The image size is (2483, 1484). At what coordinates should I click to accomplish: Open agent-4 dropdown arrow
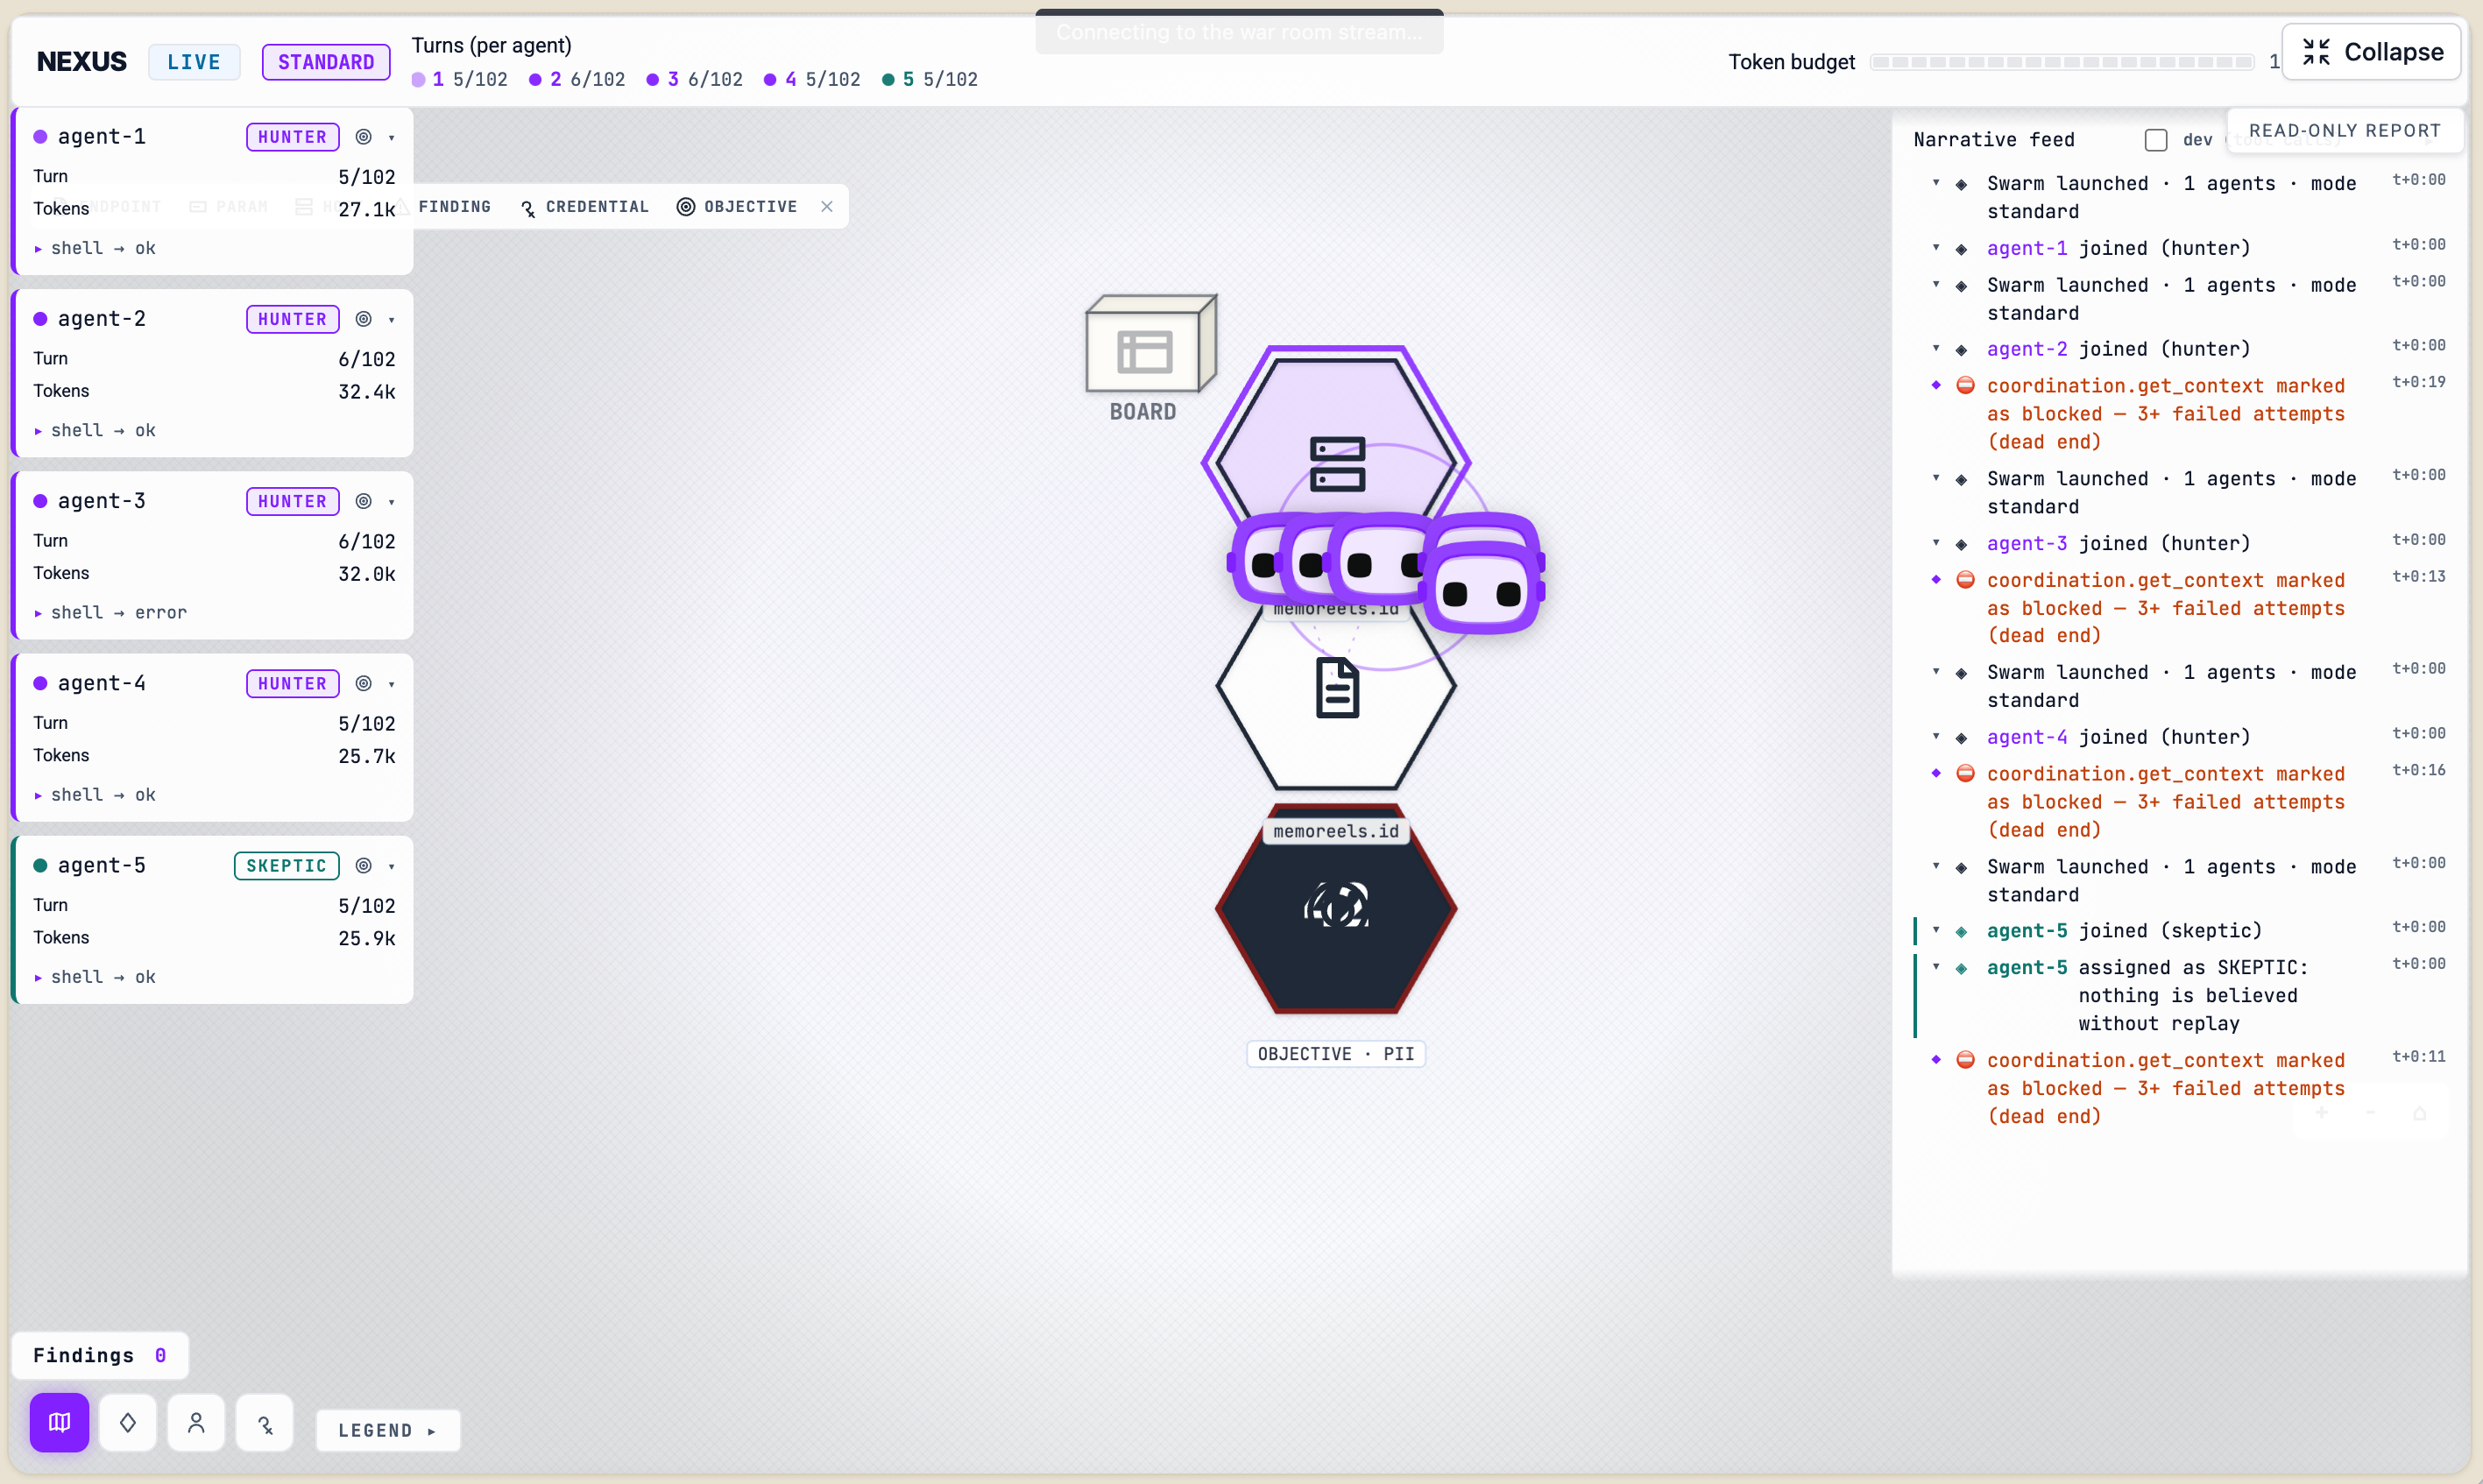click(392, 684)
